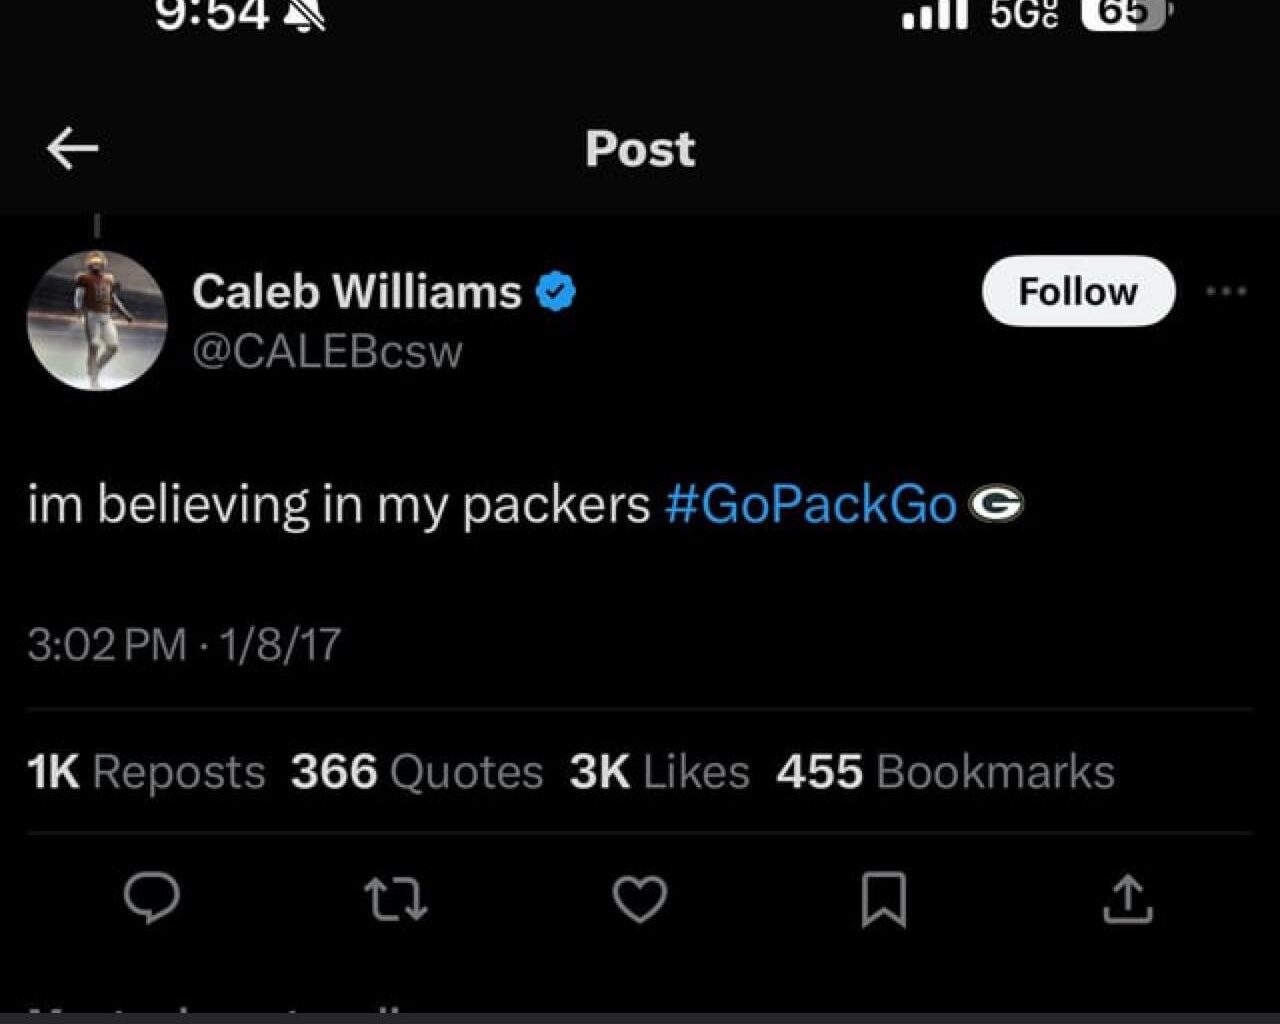This screenshot has width=1280, height=1024.
Task: Tap @CALEBcsw to view the profile handle
Action: 326,351
